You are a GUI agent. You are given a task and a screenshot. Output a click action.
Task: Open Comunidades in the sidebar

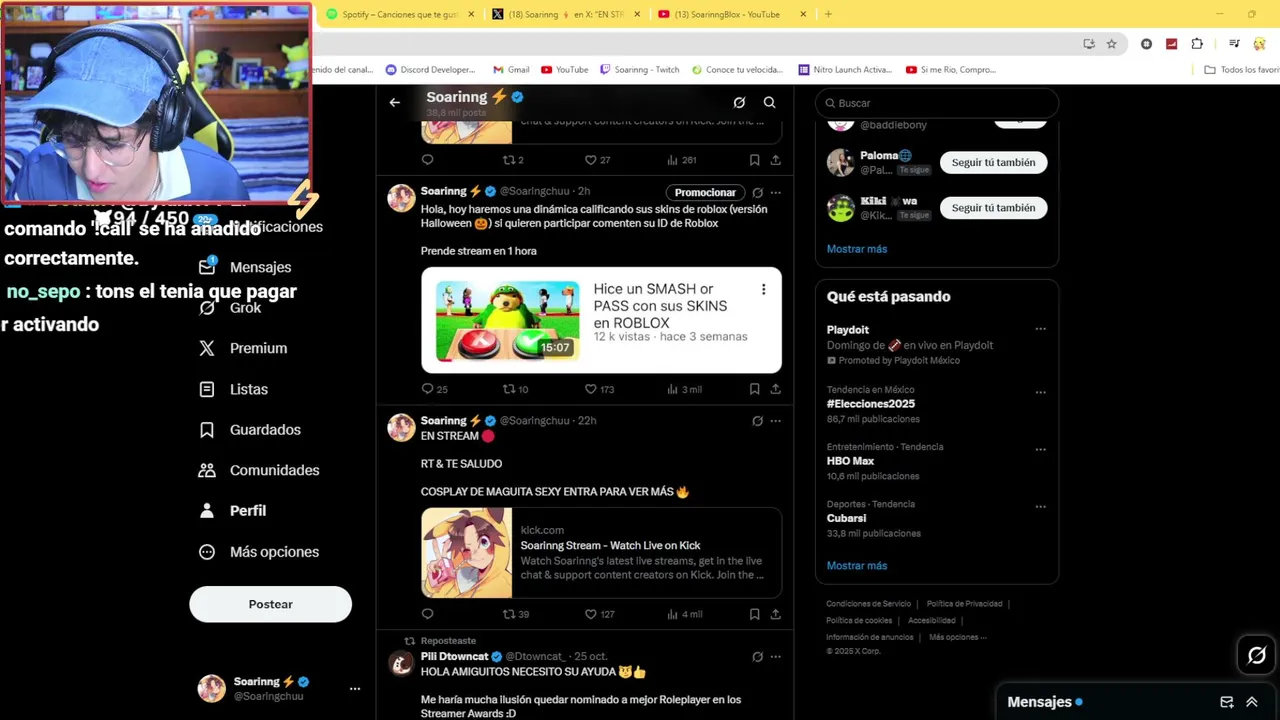(x=259, y=470)
